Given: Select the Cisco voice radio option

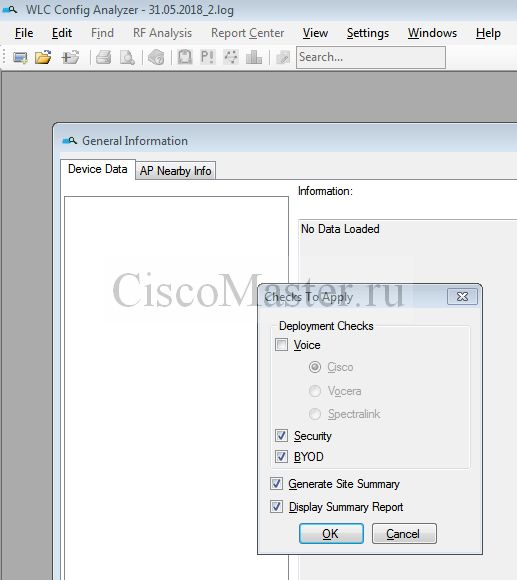Looking at the screenshot, I should click(315, 367).
